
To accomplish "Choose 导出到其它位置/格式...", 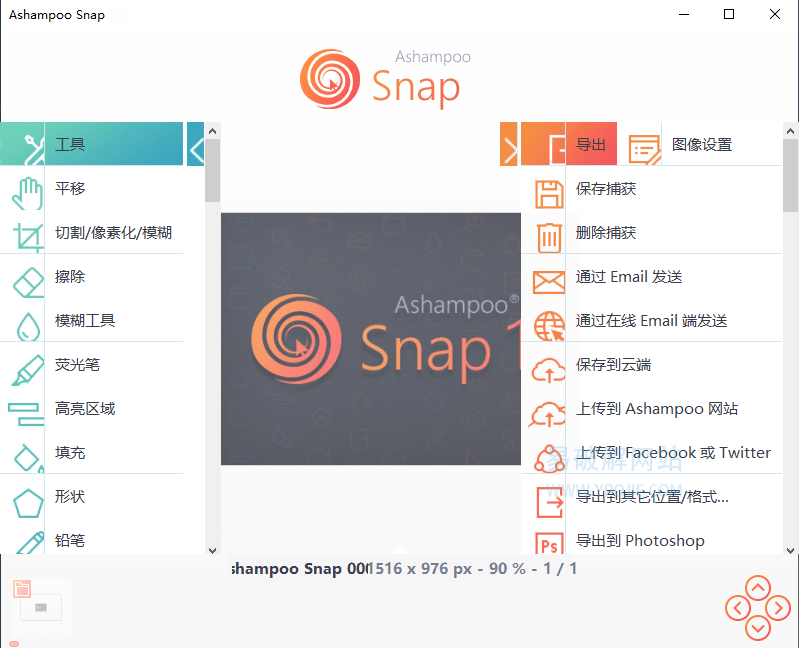I will pos(652,496).
